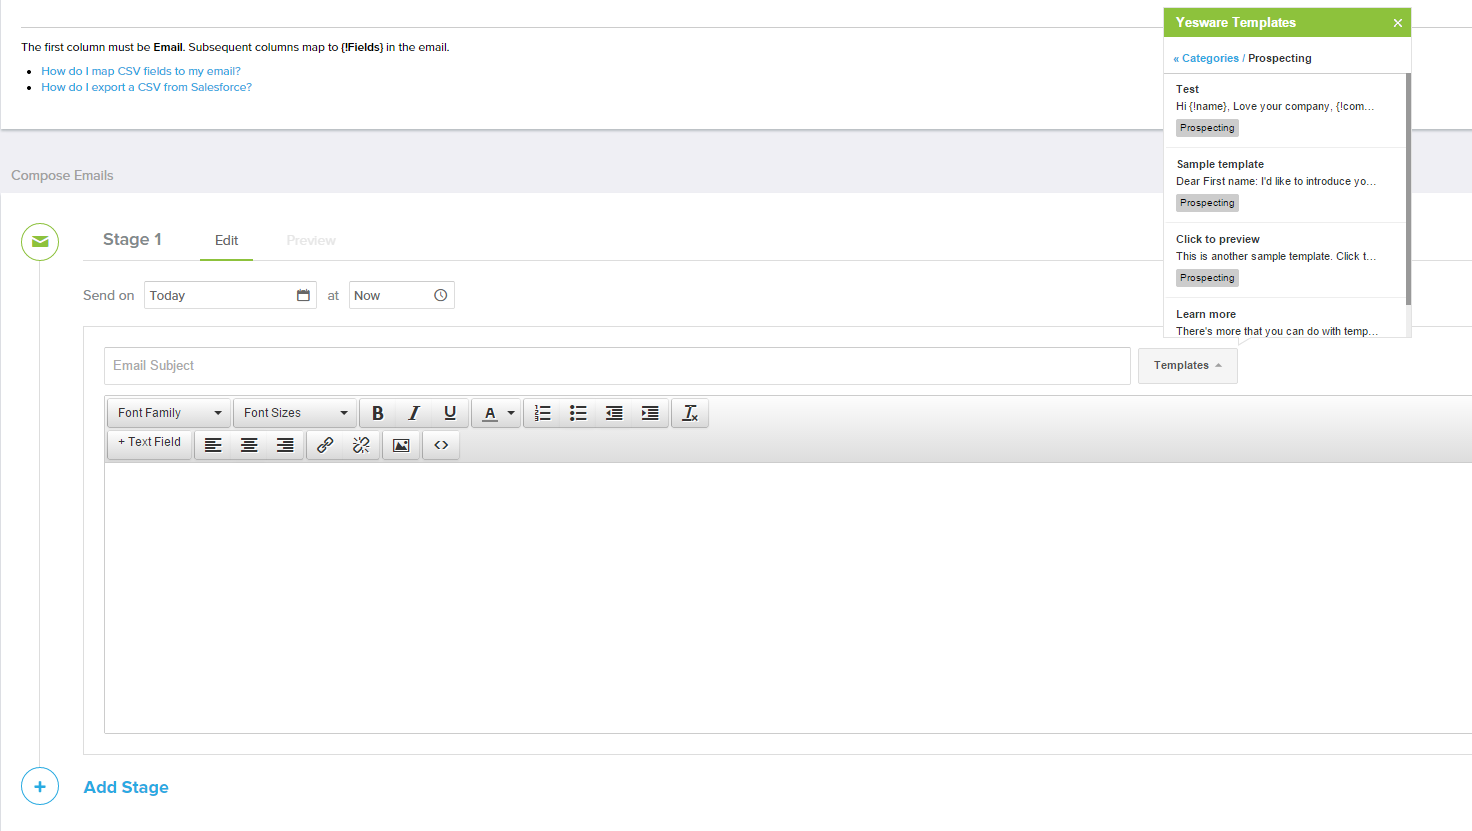The width and height of the screenshot is (1472, 831).
Task: Select the Test template
Action: pos(1285,110)
